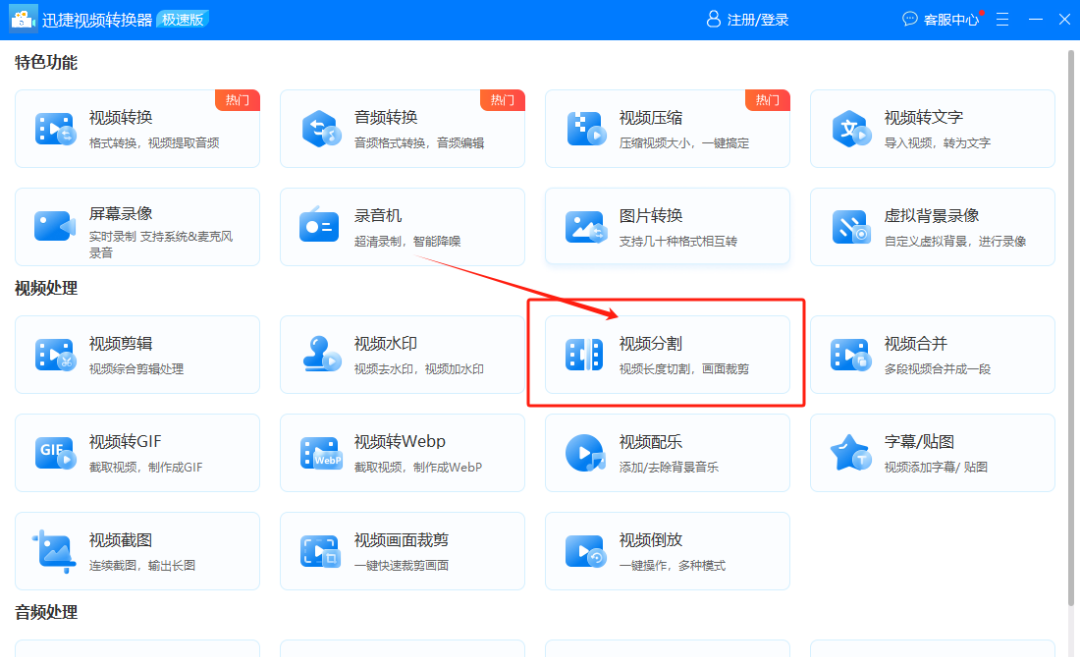
Task: Click the description 视频去水印，视频加水印
Action: [x=419, y=369]
